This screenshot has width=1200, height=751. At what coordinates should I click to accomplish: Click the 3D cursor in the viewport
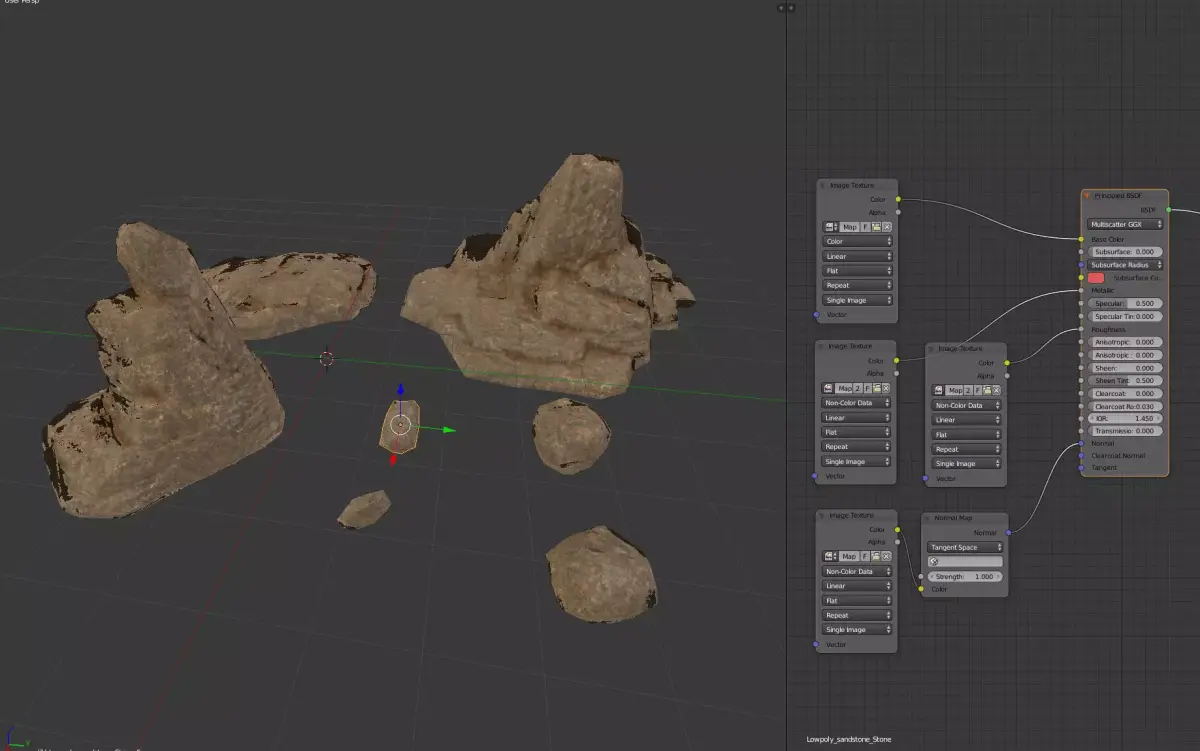pos(326,358)
